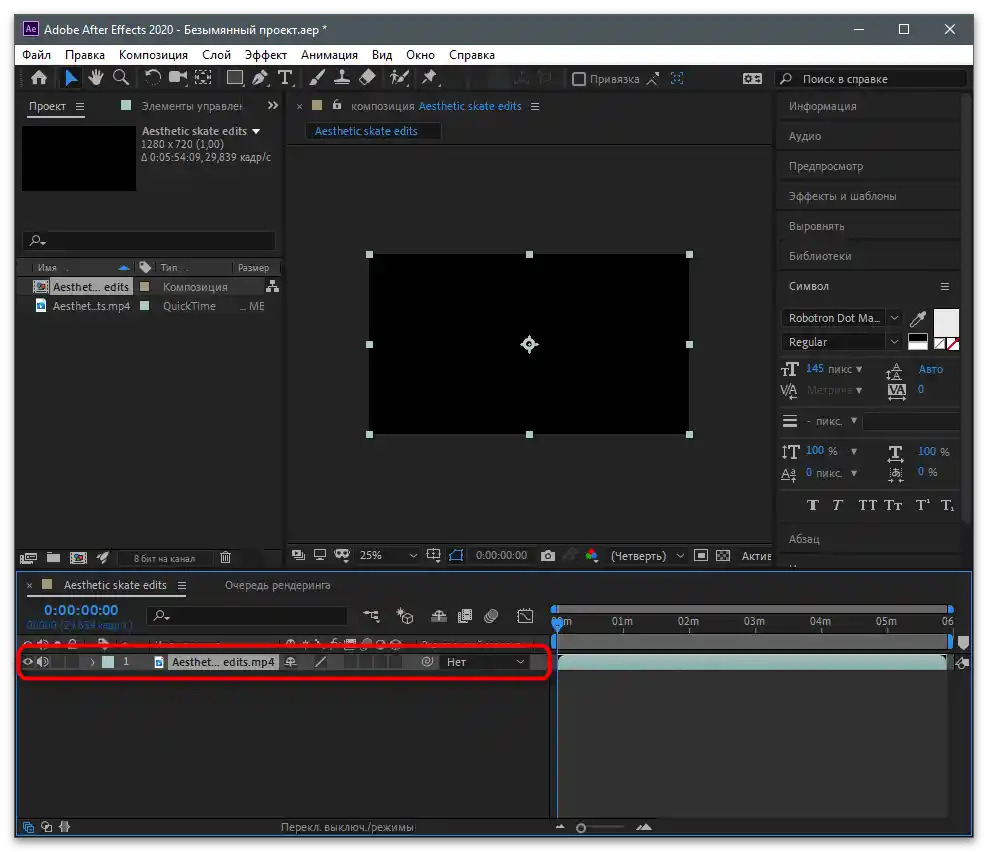988x852 pixels.
Task: Click the white fill color swatch
Action: (x=946, y=322)
